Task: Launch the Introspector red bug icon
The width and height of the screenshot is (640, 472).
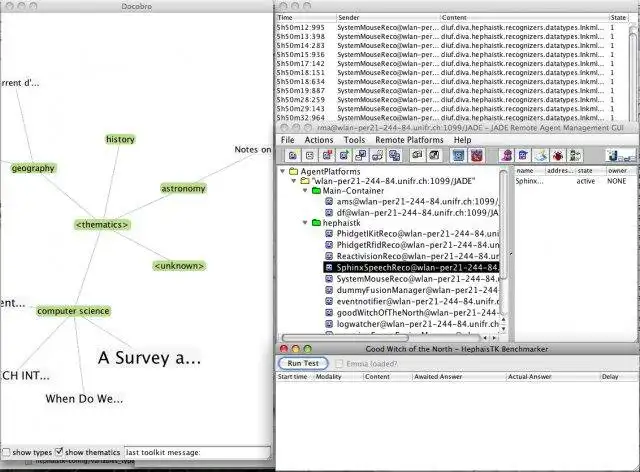Action: [x=558, y=156]
